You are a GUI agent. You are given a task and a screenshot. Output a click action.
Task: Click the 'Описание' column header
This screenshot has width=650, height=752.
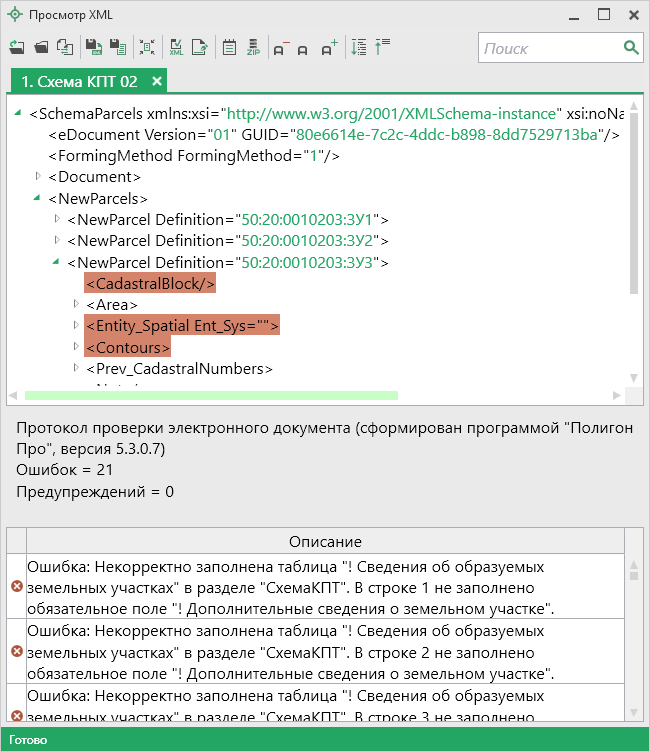(325, 542)
